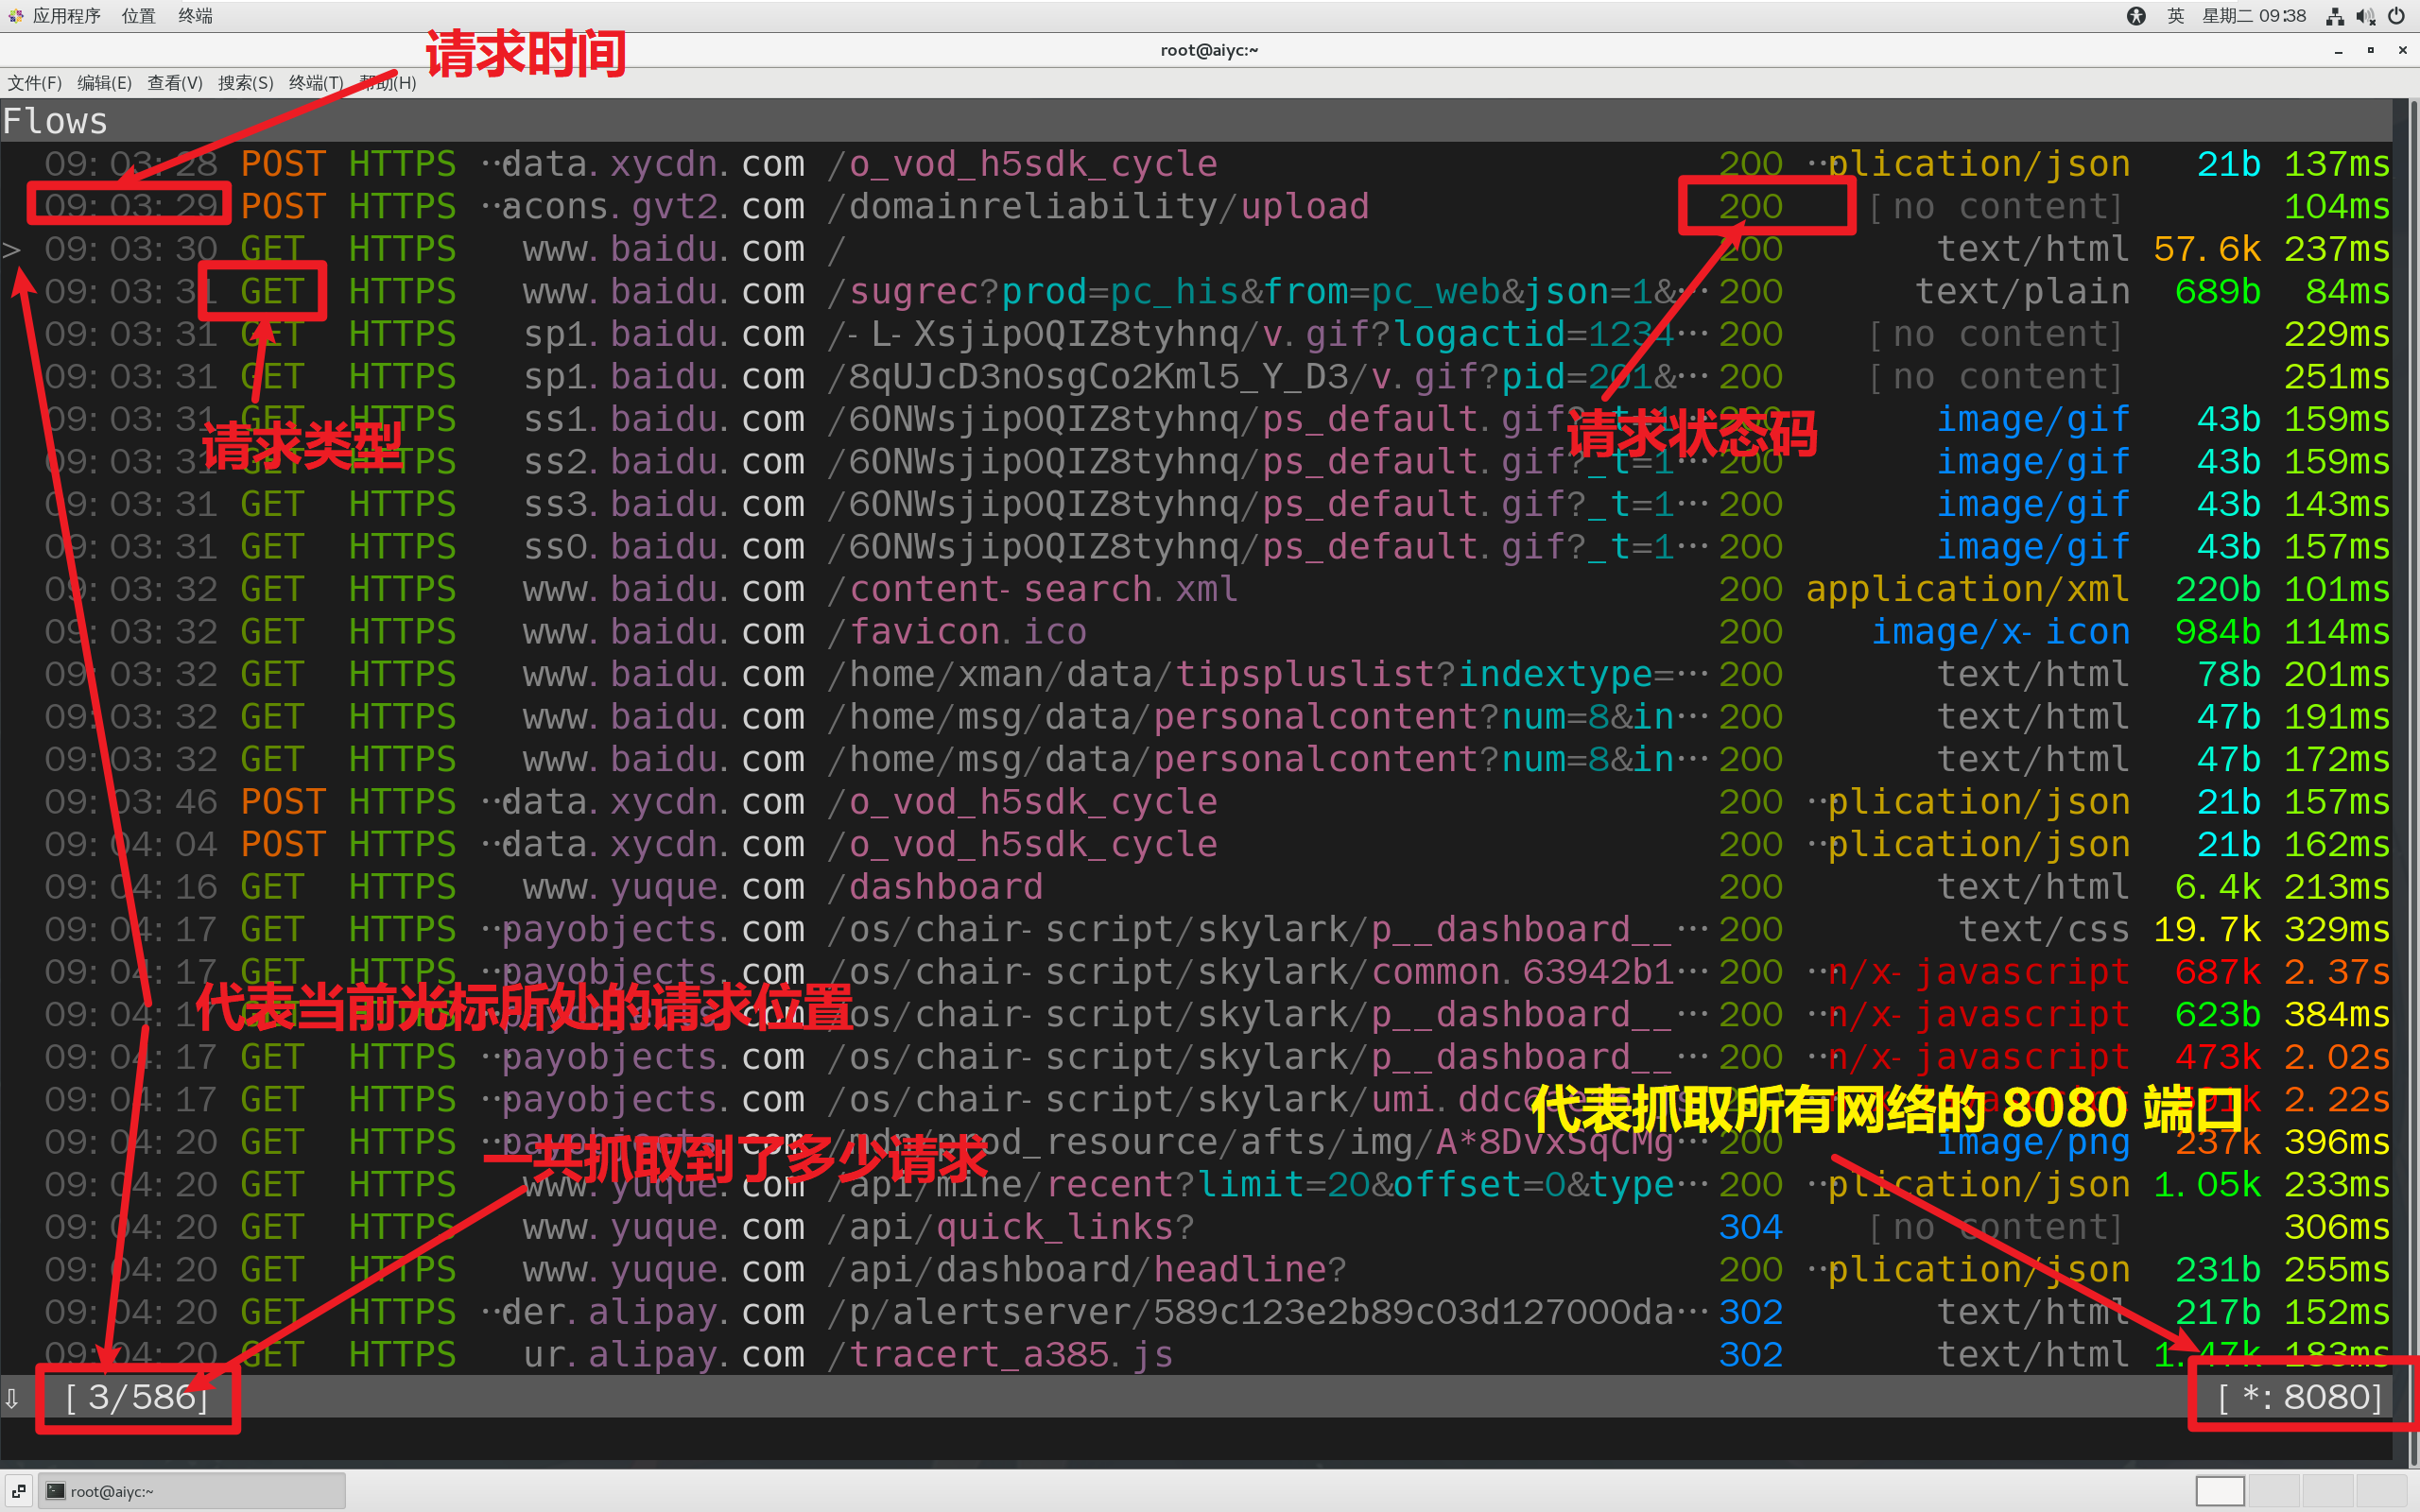This screenshot has height=1512, width=2420.
Task: Select the common.63942b1 javascript flow
Action: [x=1196, y=972]
